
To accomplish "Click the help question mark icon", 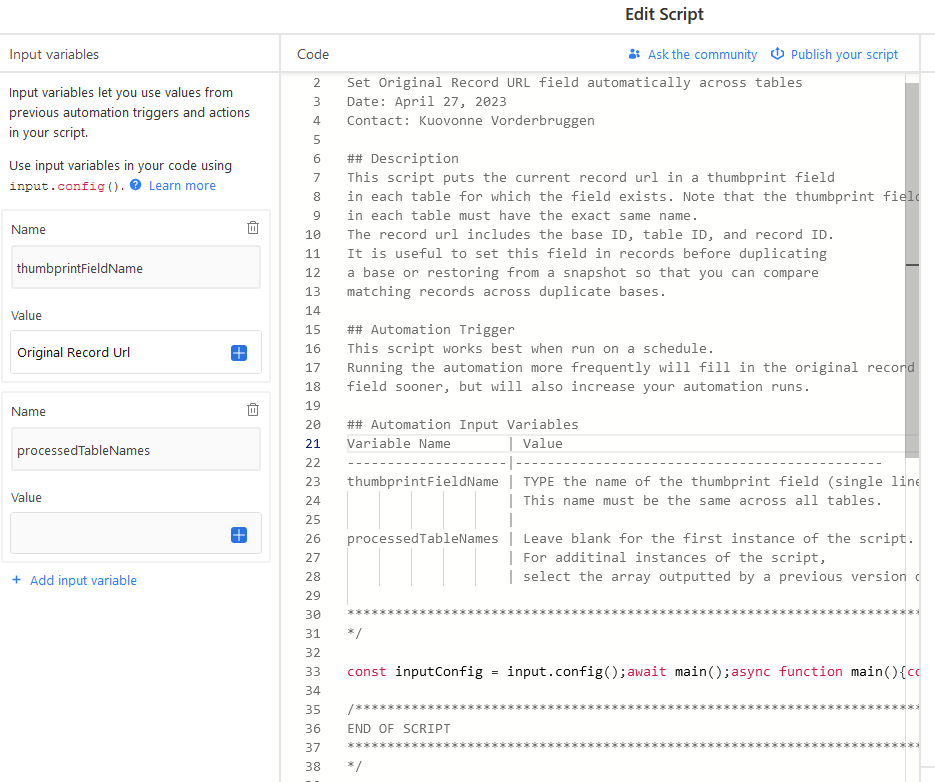I will pyautogui.click(x=136, y=185).
